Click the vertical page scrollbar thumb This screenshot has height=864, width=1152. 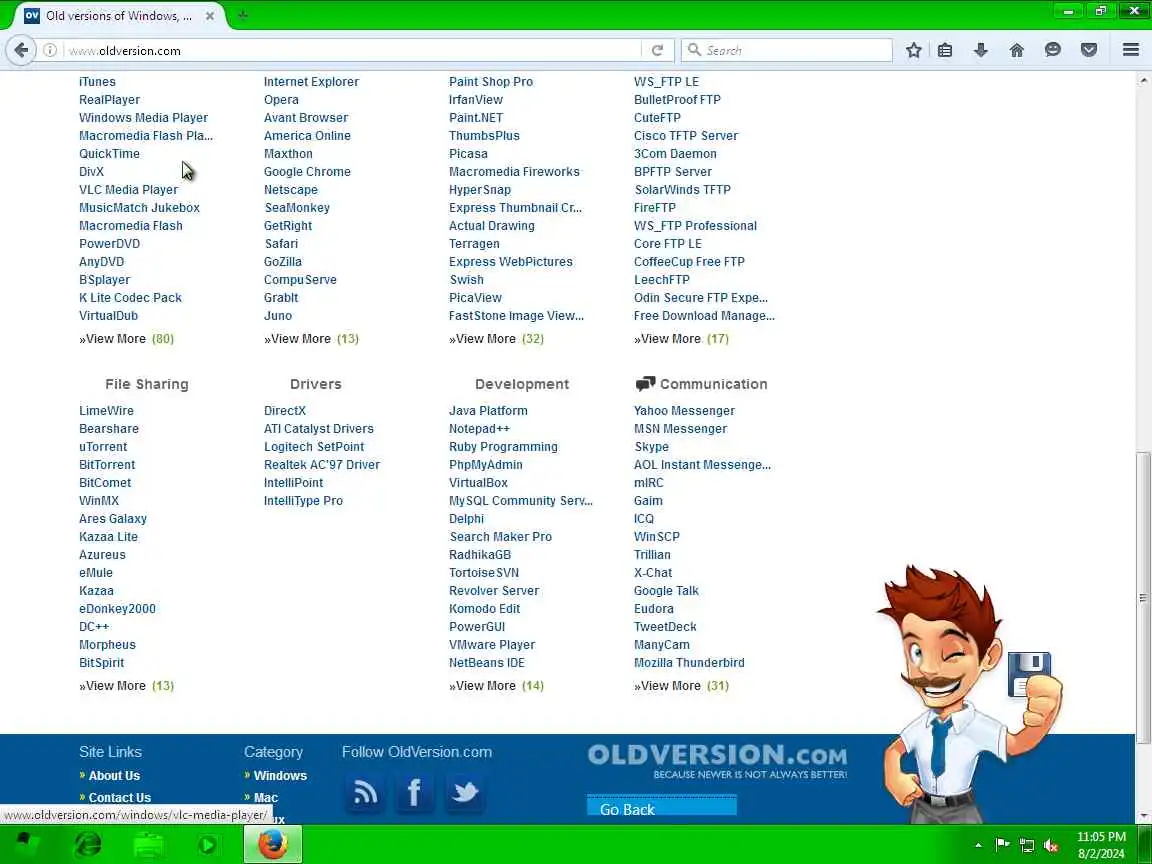pos(1143,597)
